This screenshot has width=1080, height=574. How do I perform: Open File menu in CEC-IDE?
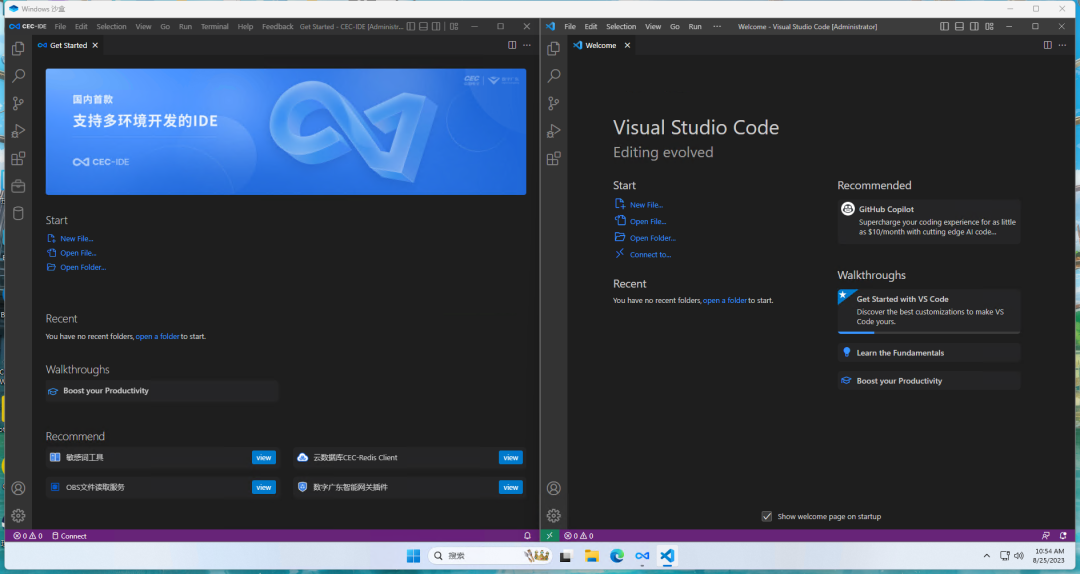pyautogui.click(x=61, y=26)
